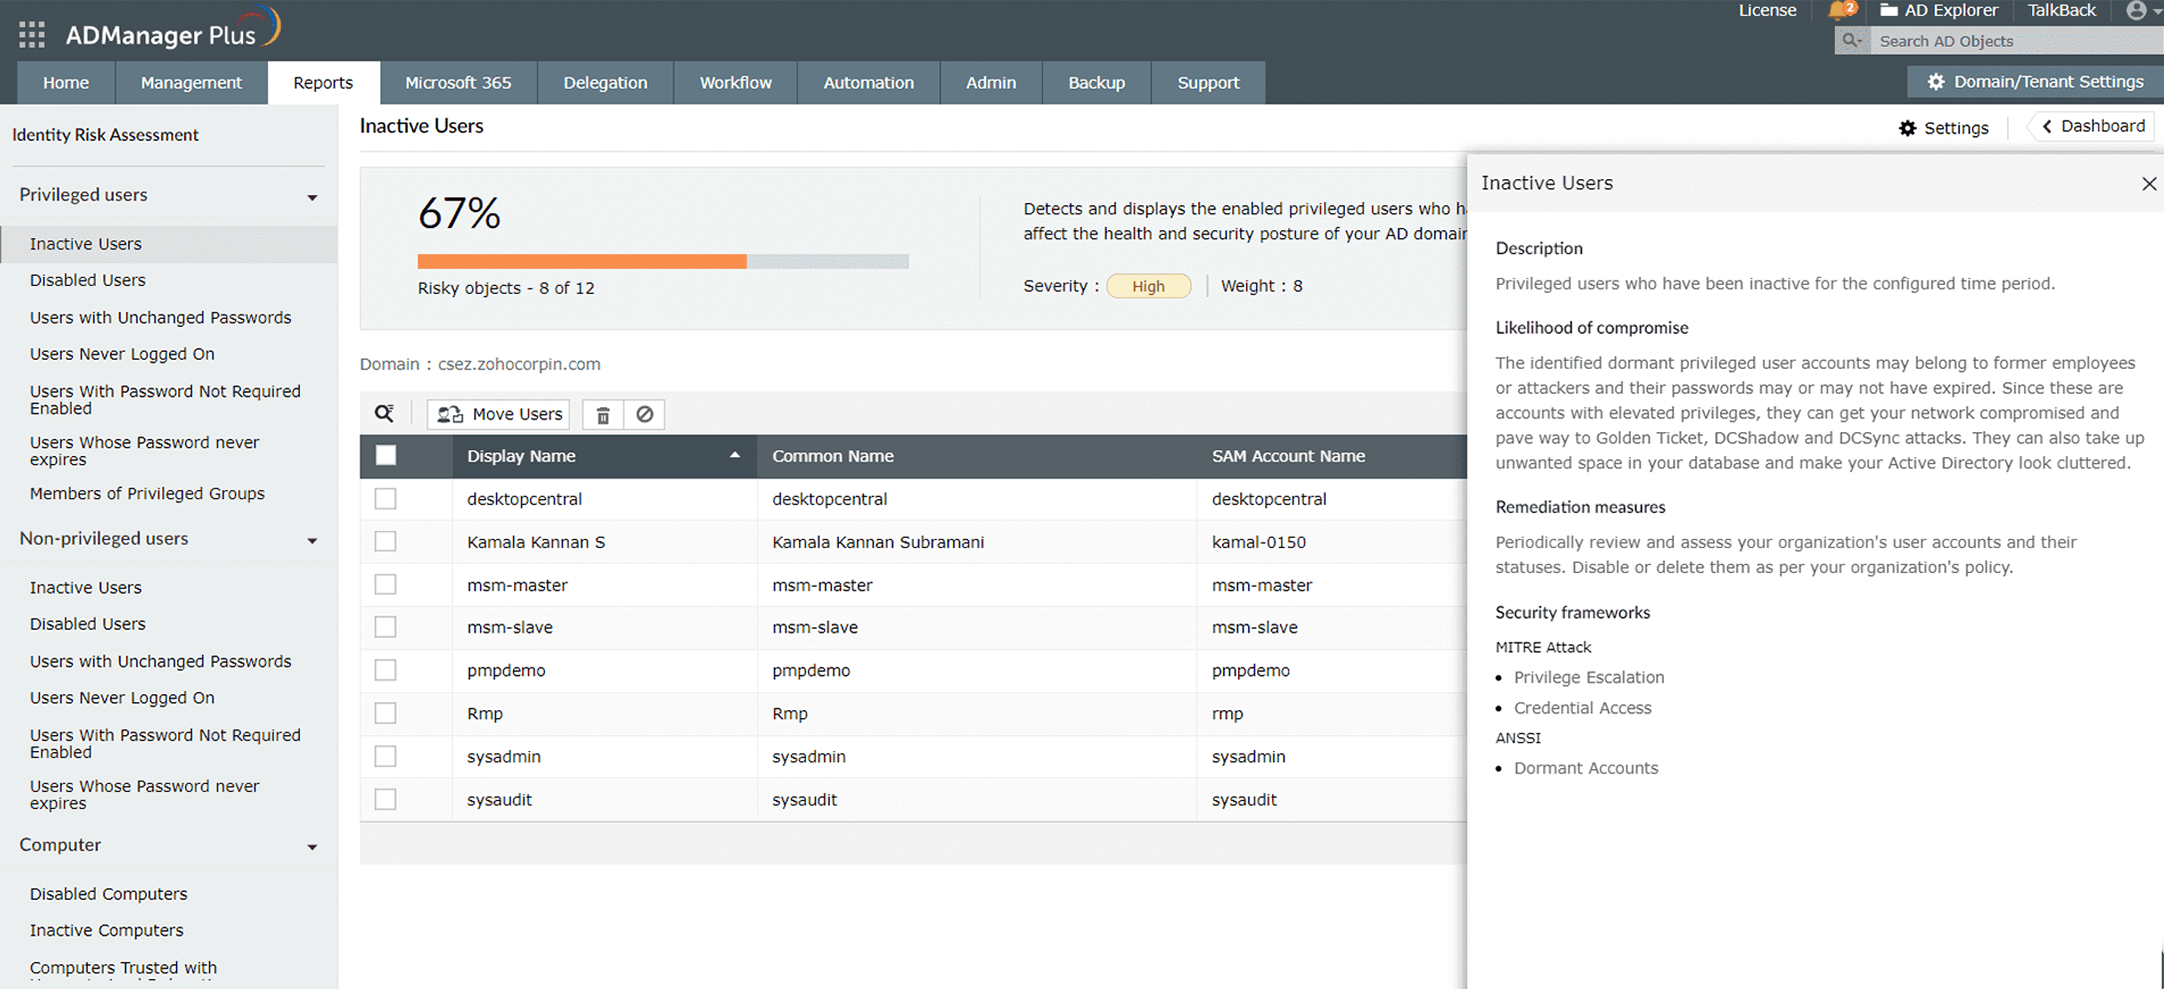
Task: Switch to the Management tab
Action: [191, 83]
